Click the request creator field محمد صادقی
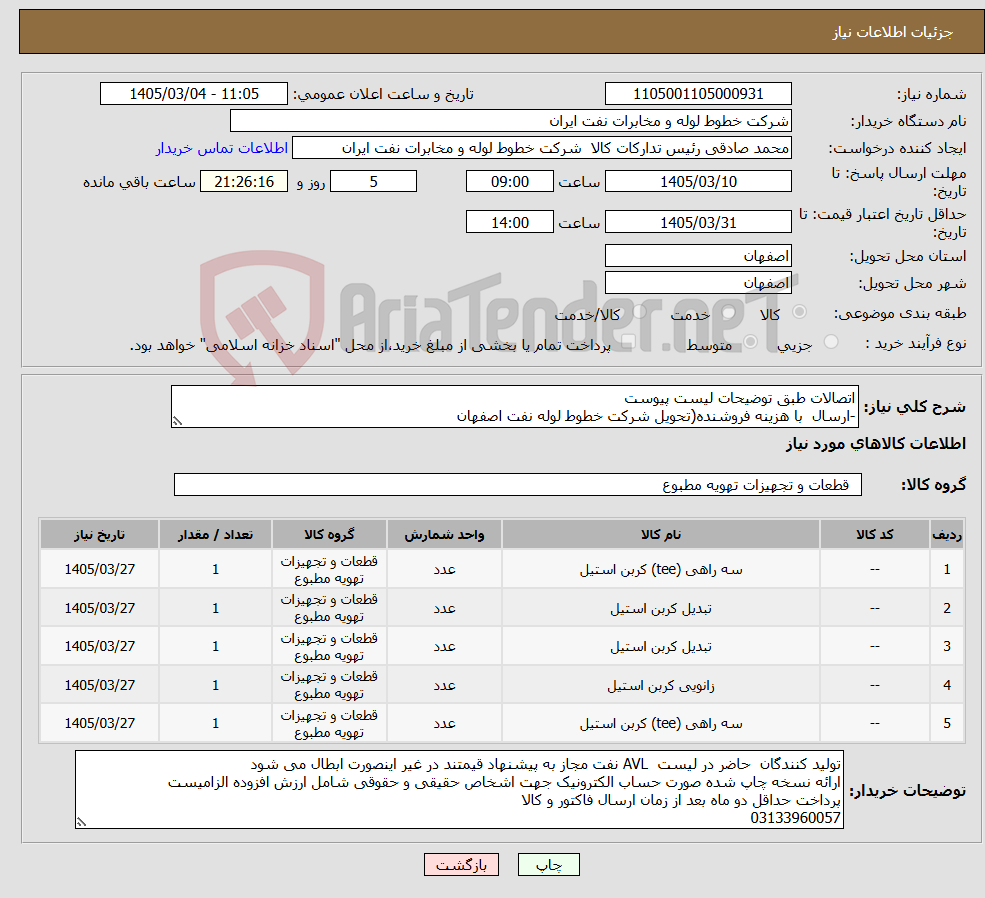 point(541,148)
